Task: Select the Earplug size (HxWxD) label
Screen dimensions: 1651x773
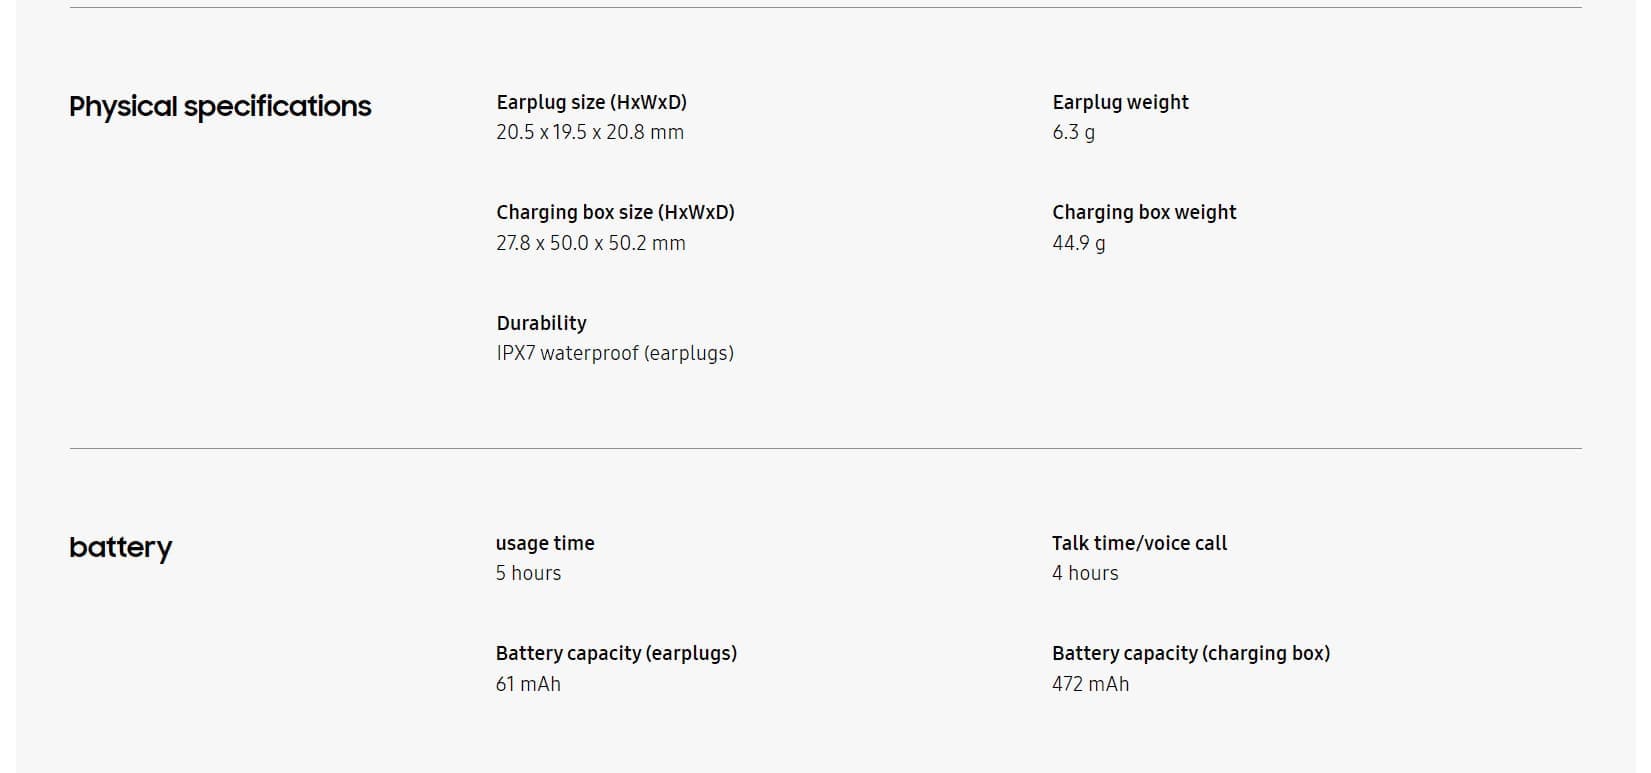Action: [591, 102]
